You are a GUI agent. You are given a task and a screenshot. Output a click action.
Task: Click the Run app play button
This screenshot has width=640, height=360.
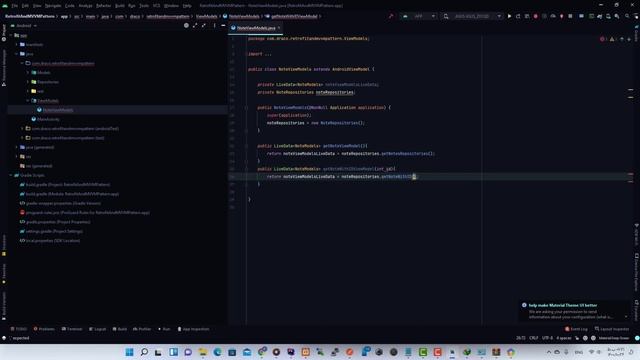pos(509,16)
